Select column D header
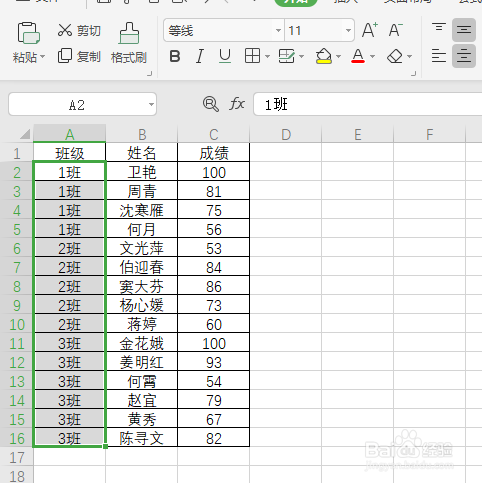The image size is (482, 483). (286, 134)
